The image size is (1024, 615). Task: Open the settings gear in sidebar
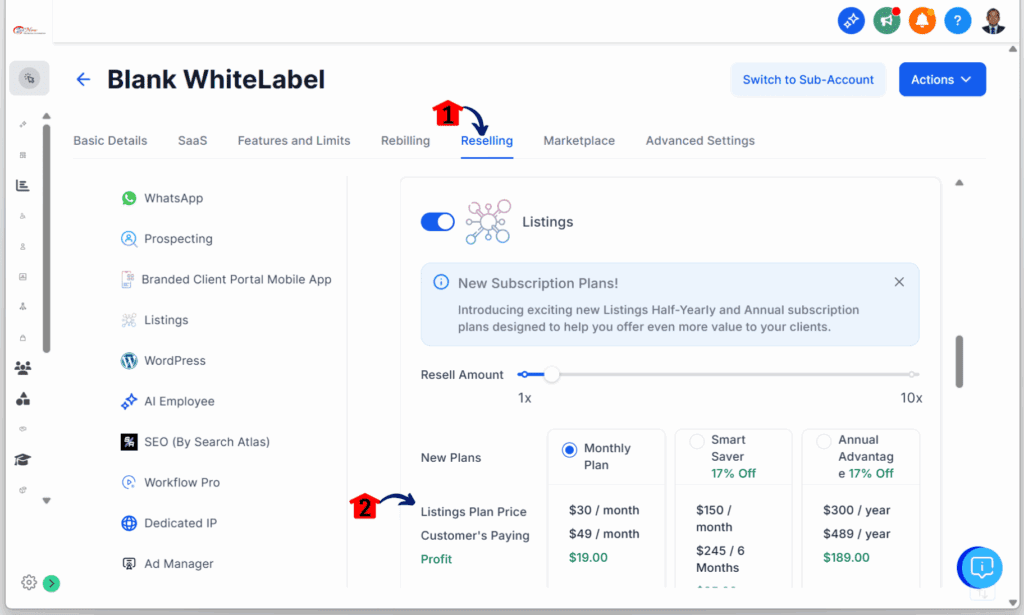[x=29, y=582]
